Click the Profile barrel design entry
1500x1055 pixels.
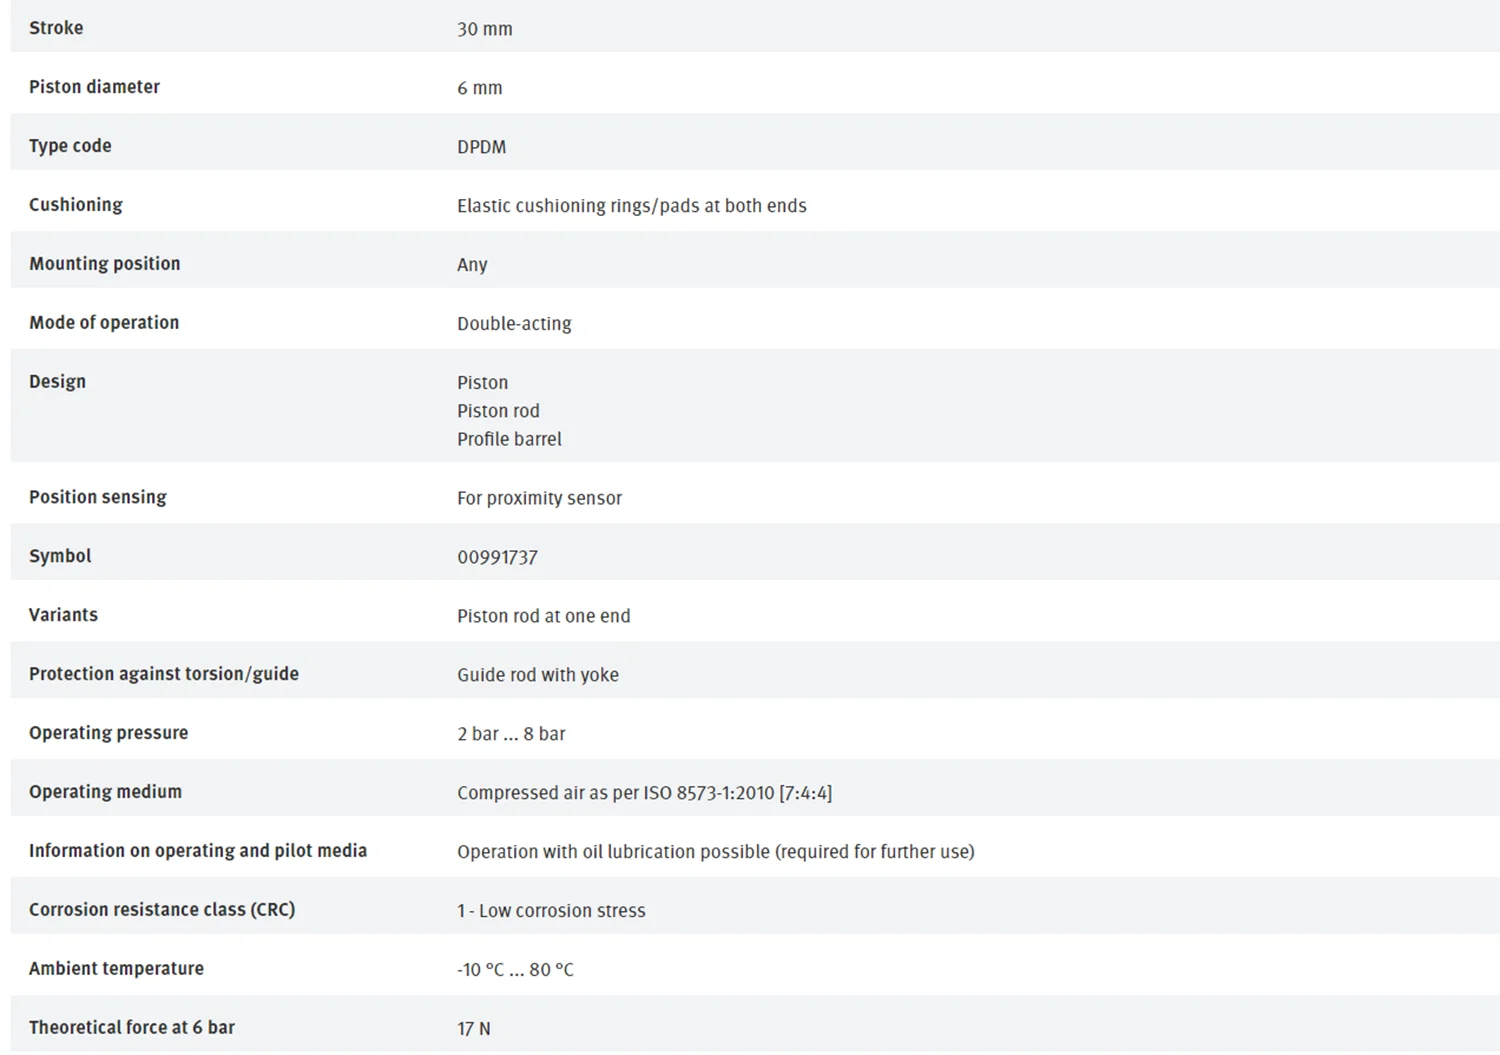click(x=509, y=439)
